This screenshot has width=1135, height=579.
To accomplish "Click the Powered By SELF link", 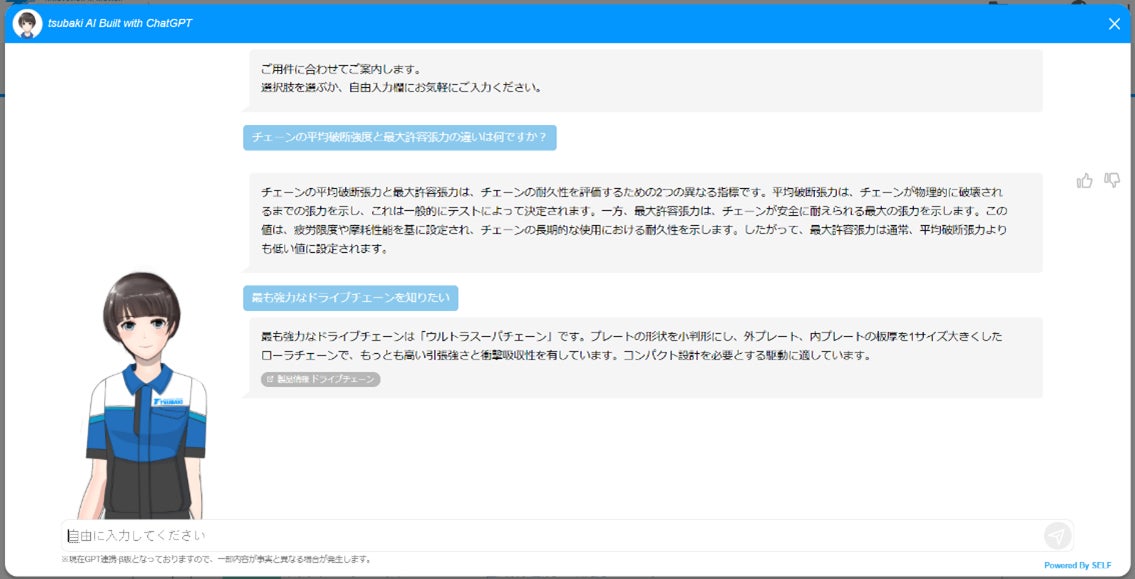I will pyautogui.click(x=1077, y=565).
